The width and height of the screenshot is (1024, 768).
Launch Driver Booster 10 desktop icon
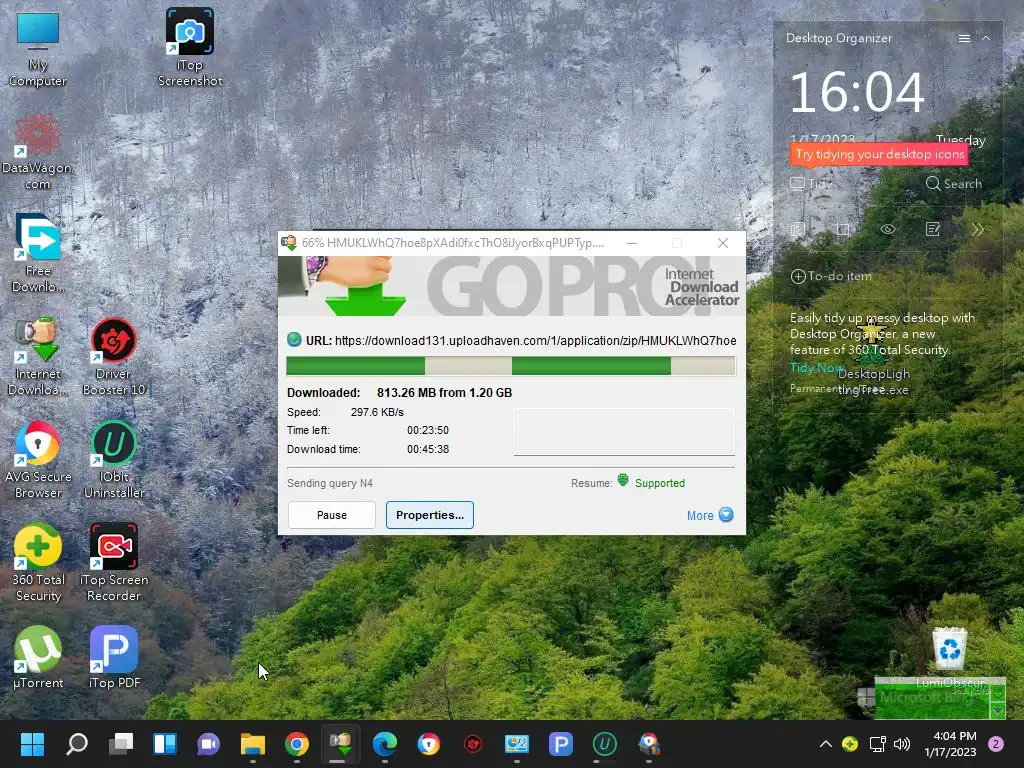(114, 356)
